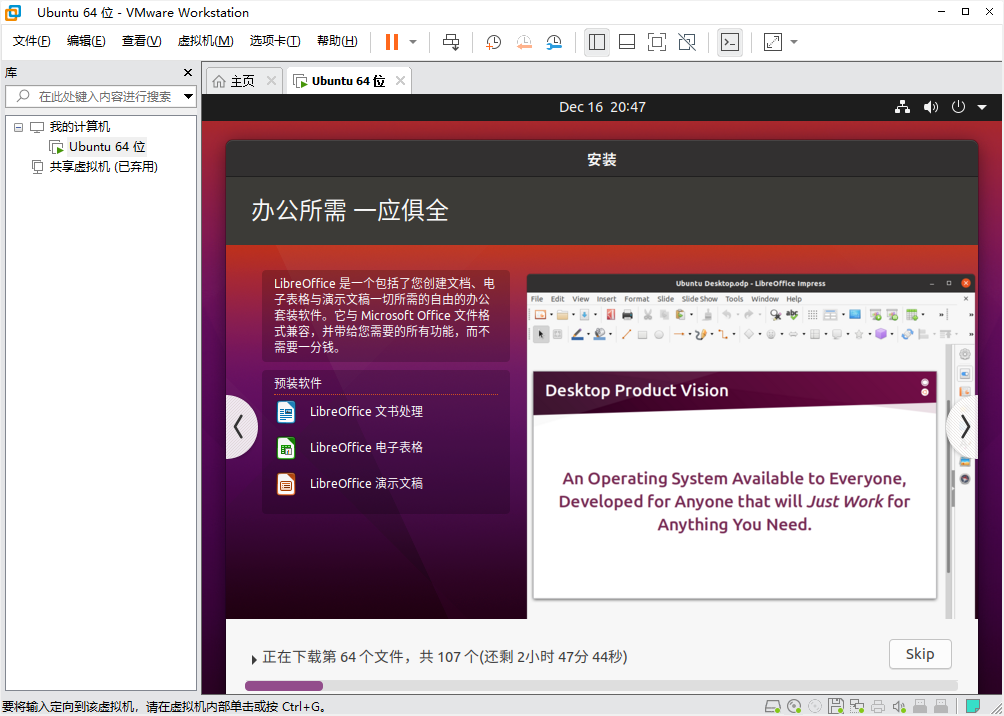The width and height of the screenshot is (1004, 716).
Task: Expand the download details disclosure triangle
Action: point(255,658)
